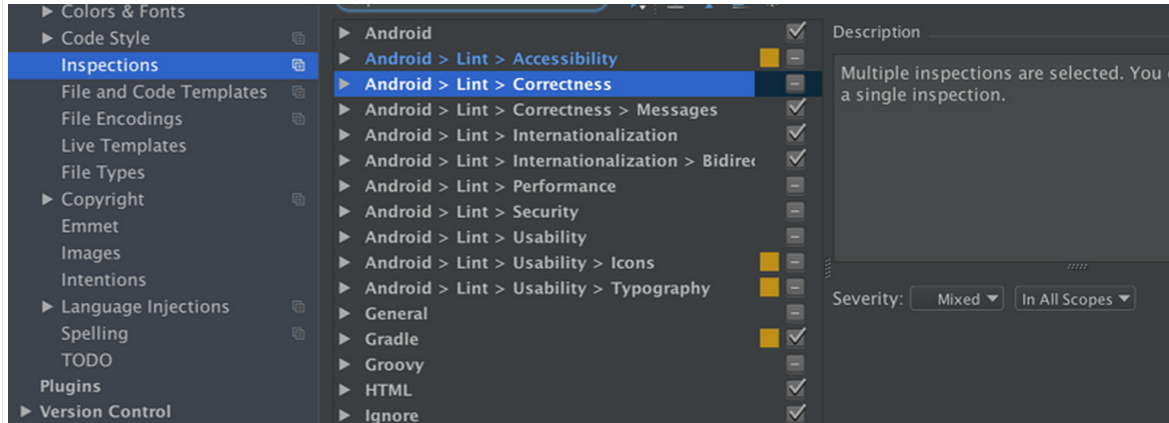Uncheck the Android inspections checkbox

[795, 32]
